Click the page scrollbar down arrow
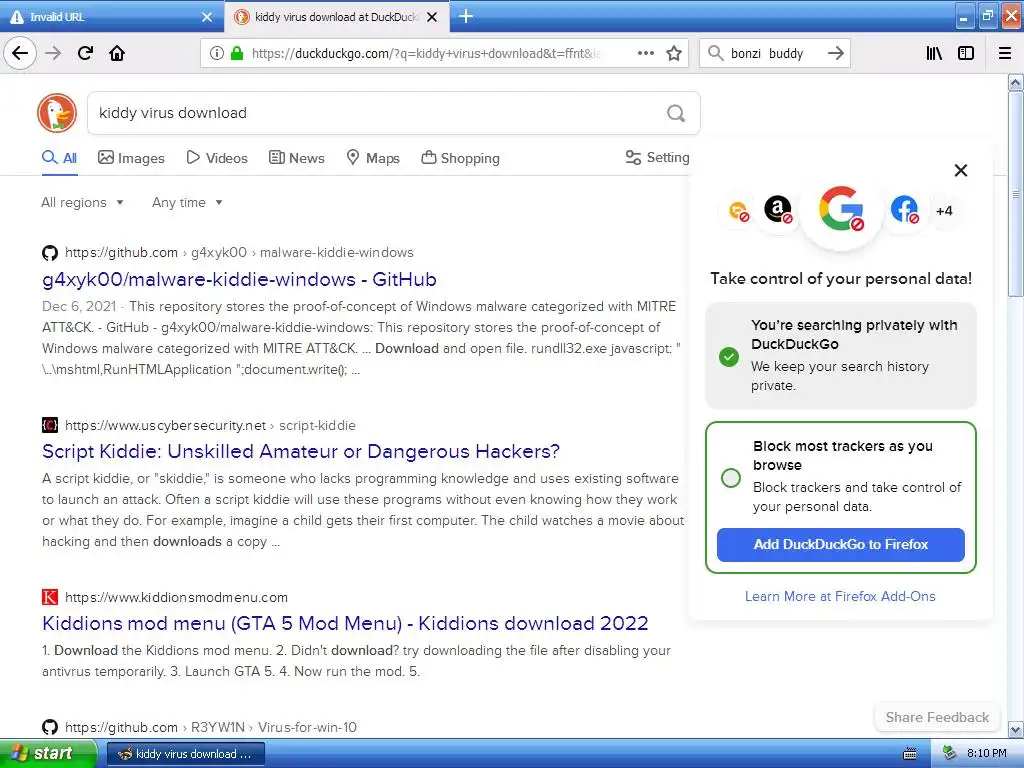The height and width of the screenshot is (768, 1024). click(1016, 729)
